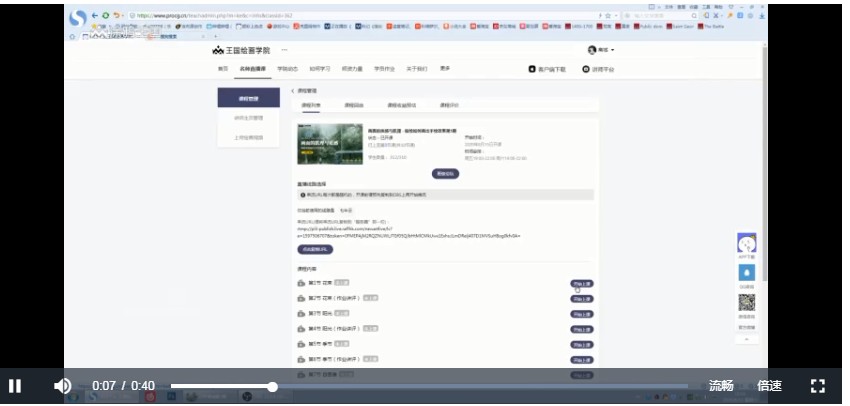Click the 讲师平台 link

point(598,69)
